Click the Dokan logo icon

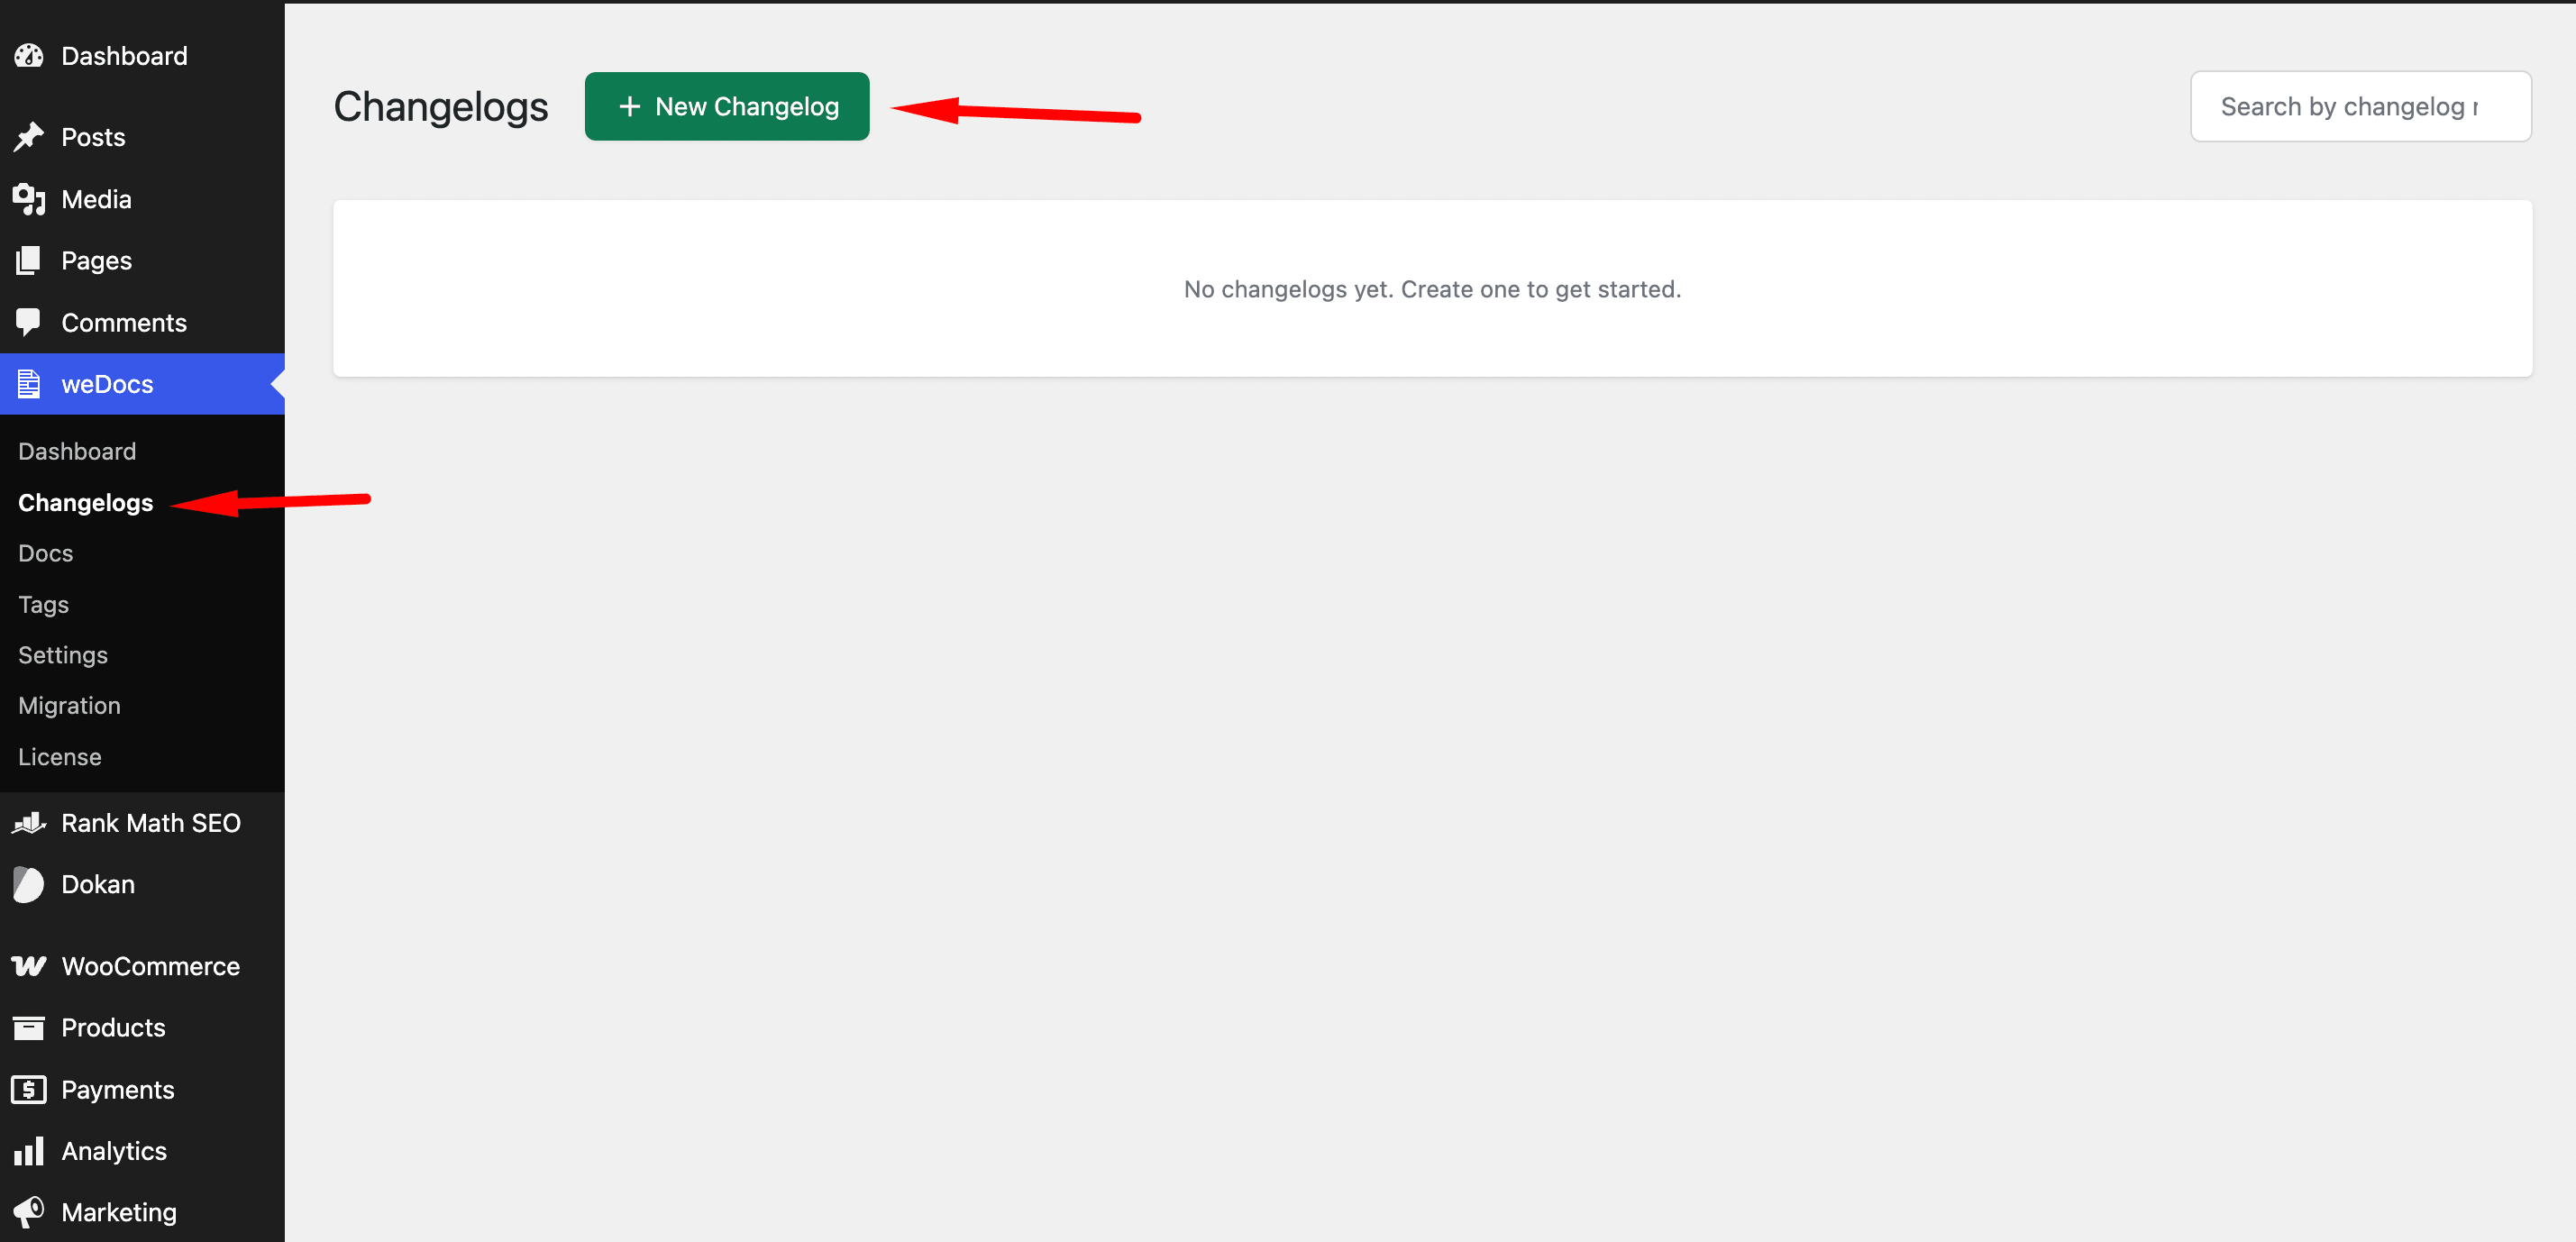29,885
